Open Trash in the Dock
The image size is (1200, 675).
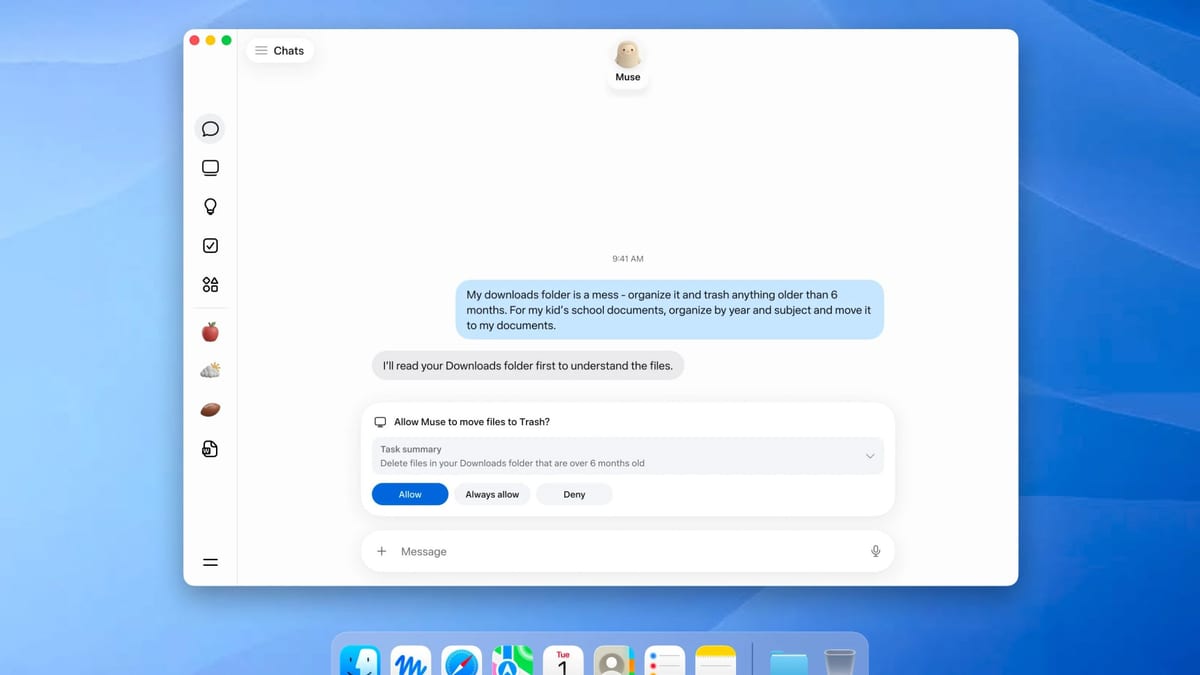[x=840, y=662]
